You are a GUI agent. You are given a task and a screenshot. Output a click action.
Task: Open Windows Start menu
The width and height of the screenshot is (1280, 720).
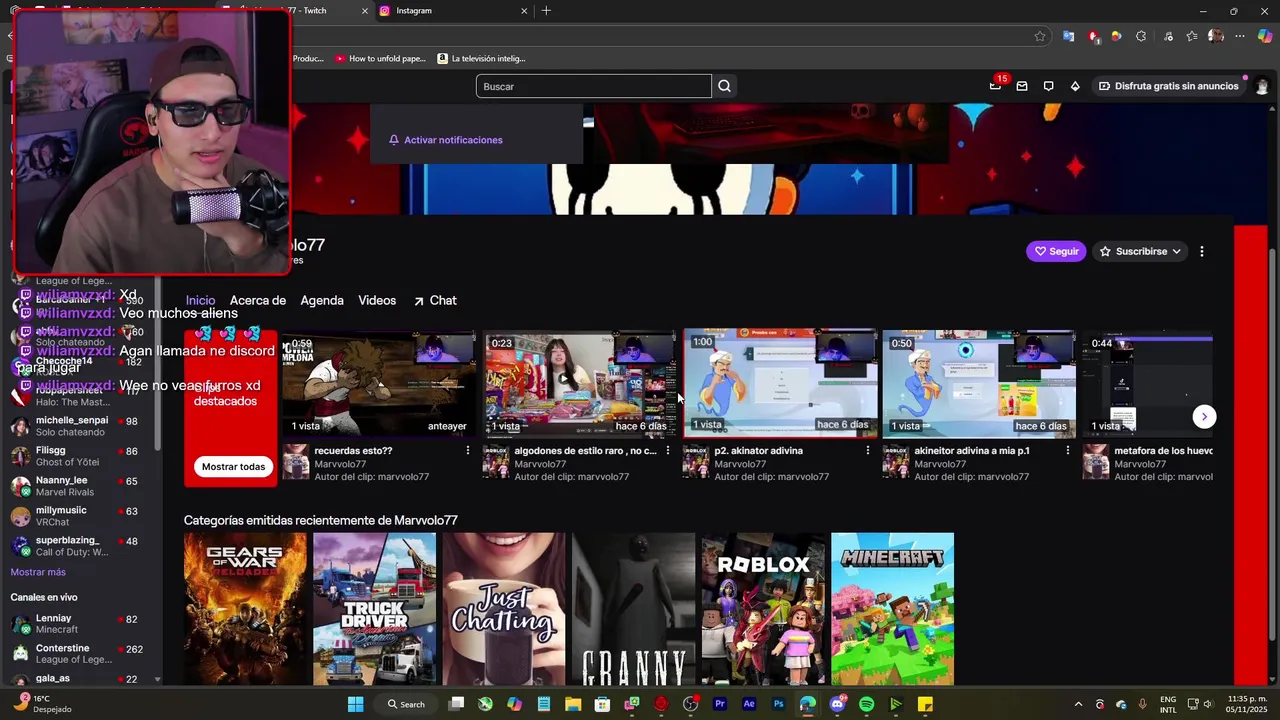355,704
